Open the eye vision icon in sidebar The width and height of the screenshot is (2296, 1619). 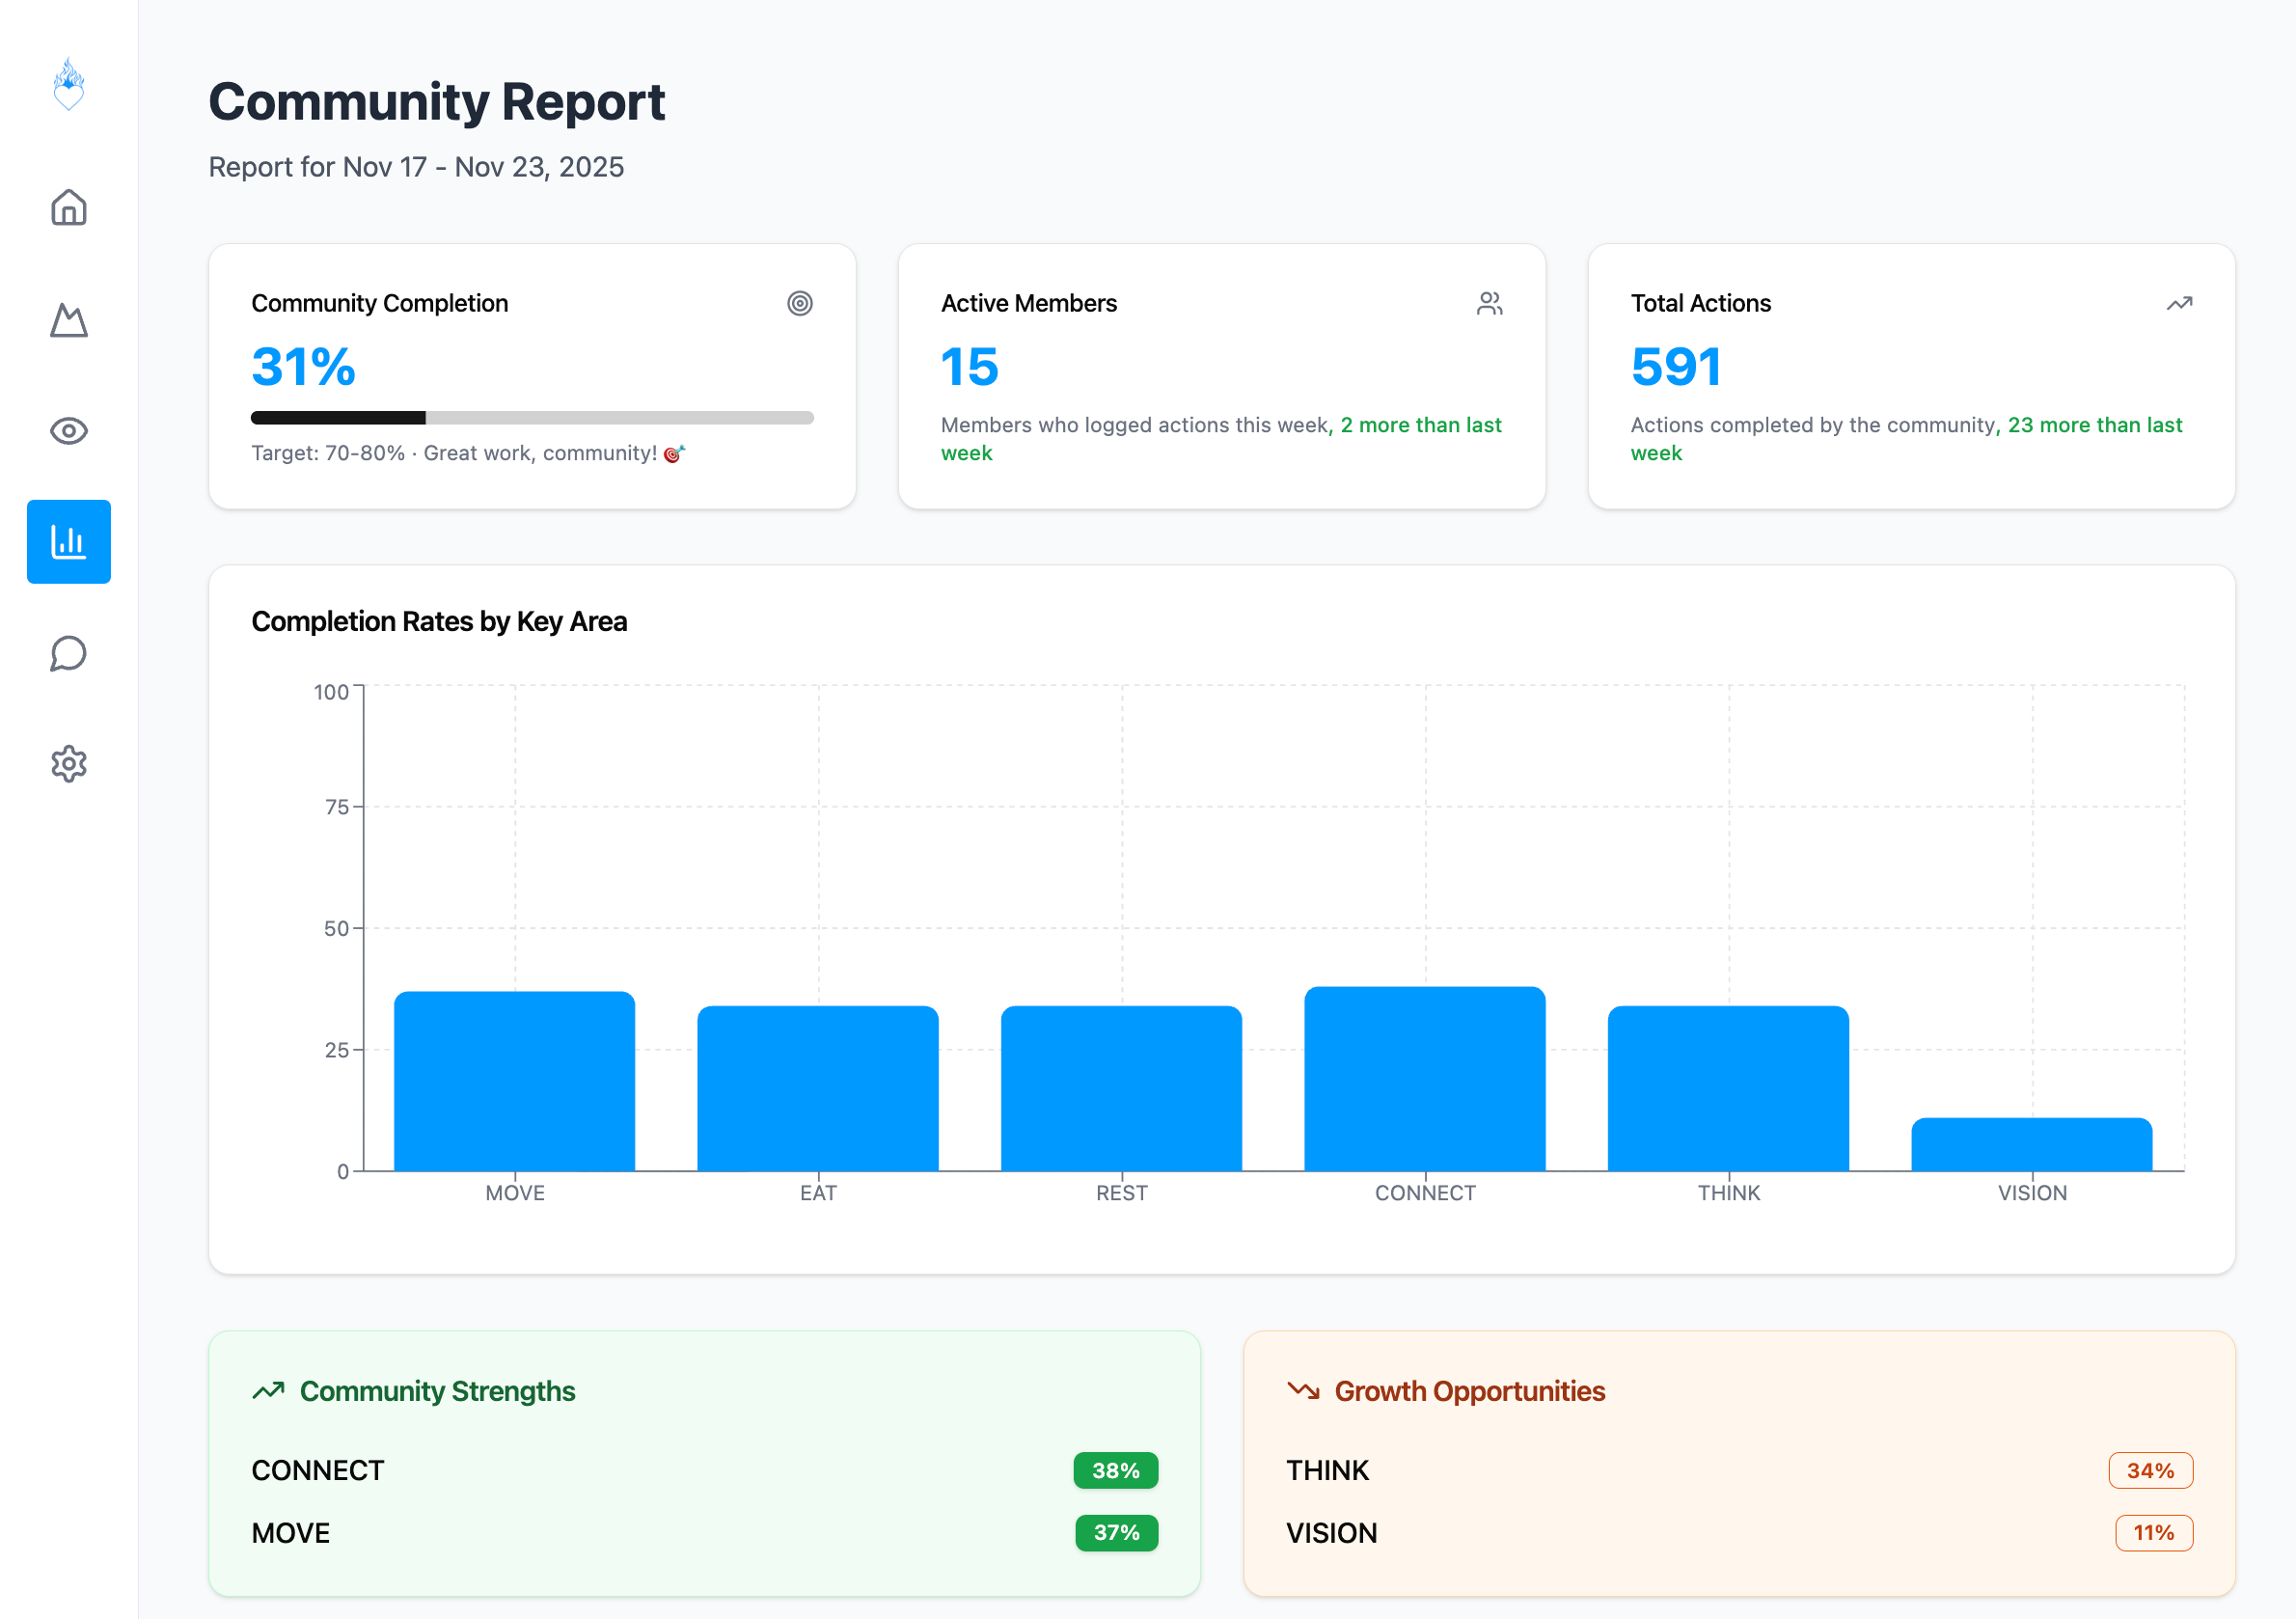click(x=68, y=431)
